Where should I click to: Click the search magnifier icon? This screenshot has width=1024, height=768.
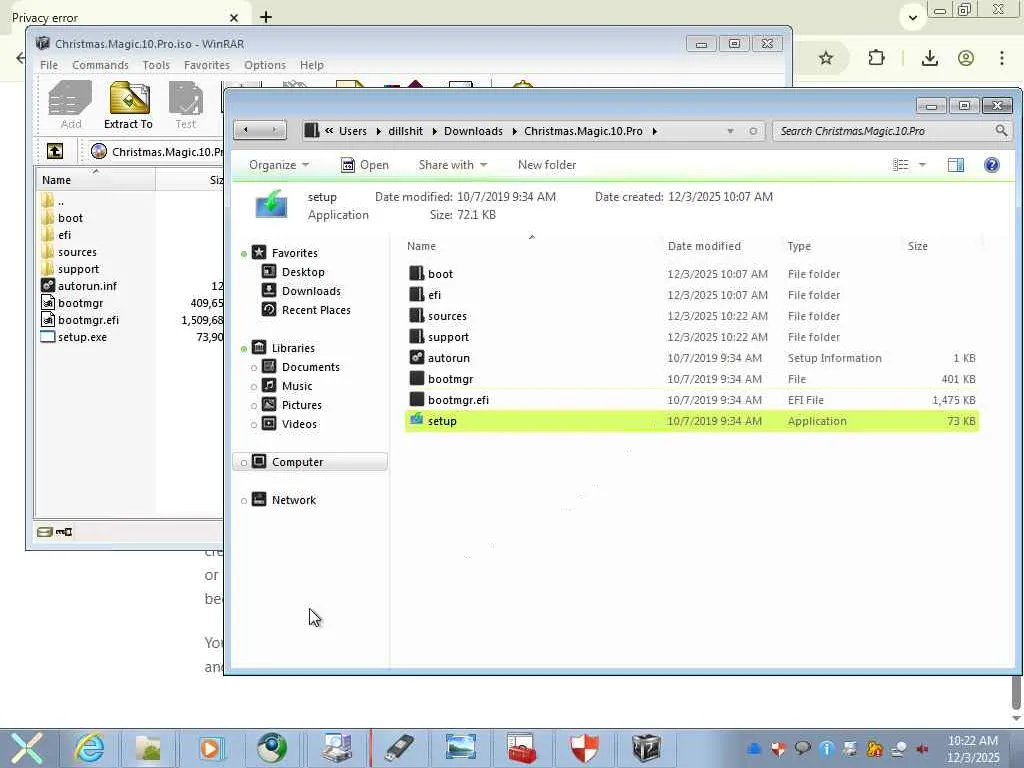pyautogui.click(x=1001, y=131)
